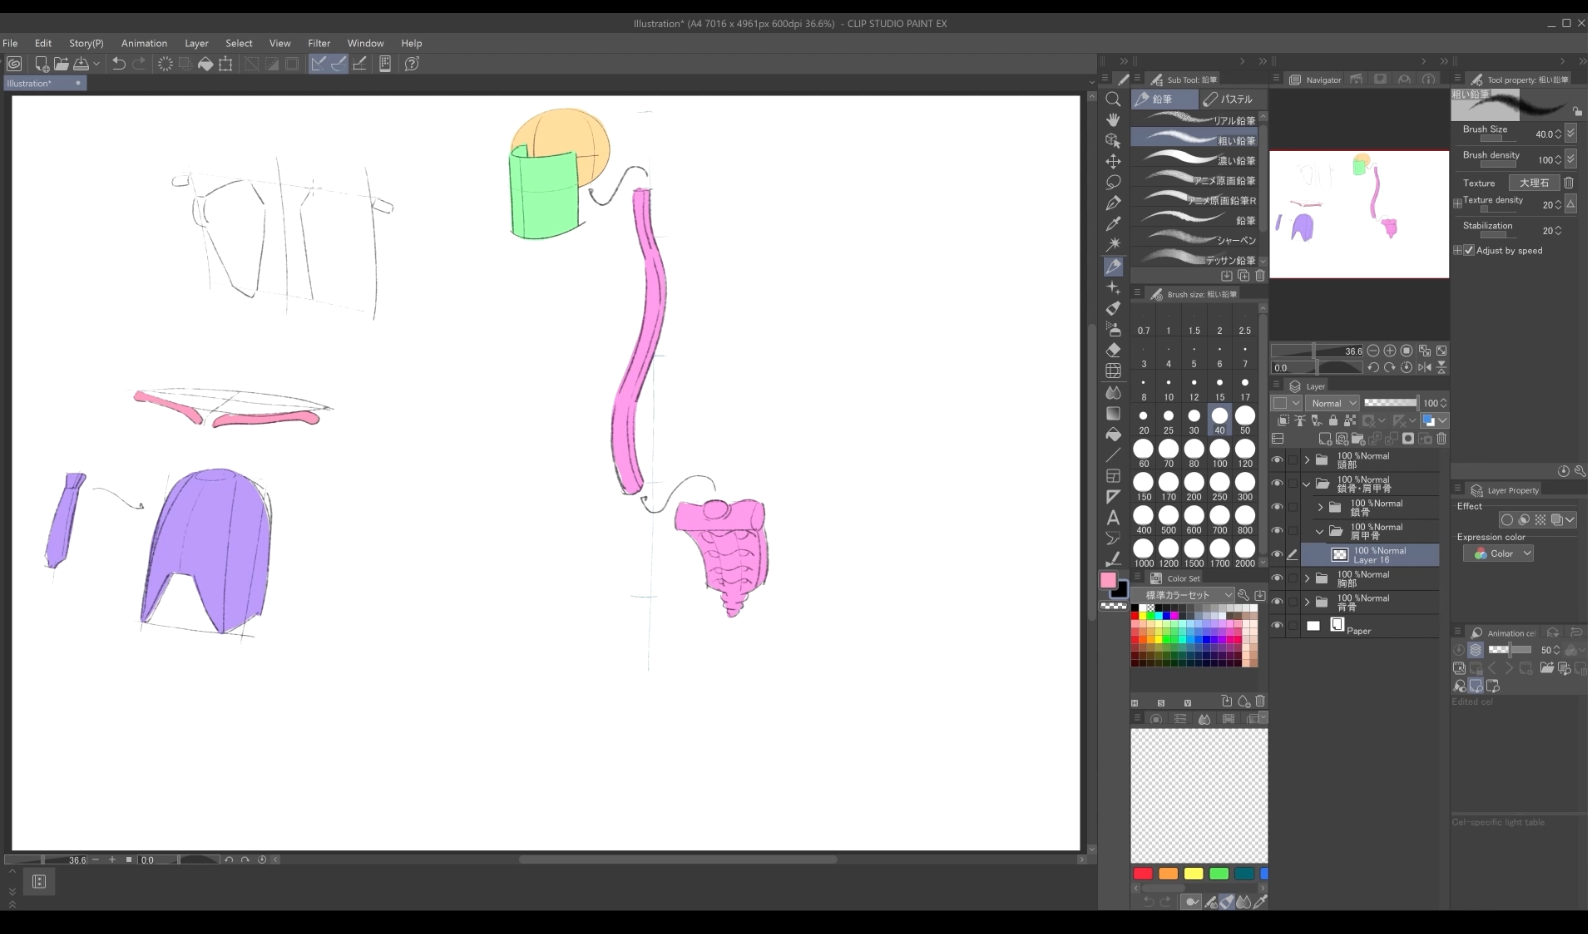
Task: Hide the 胸部 layer folder
Action: click(1277, 578)
